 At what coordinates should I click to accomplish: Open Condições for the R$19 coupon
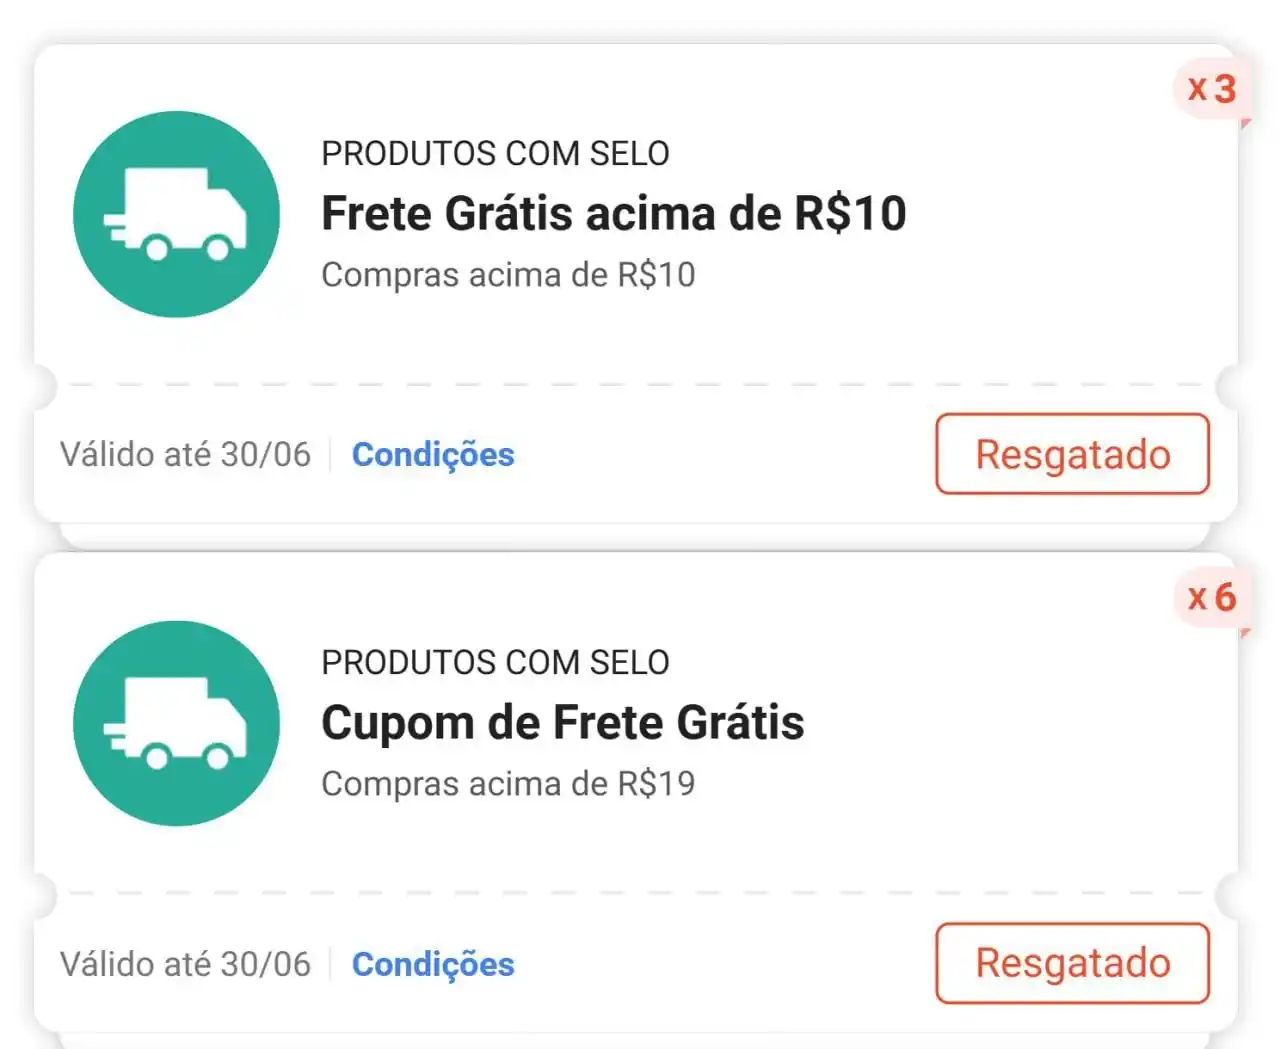(433, 964)
